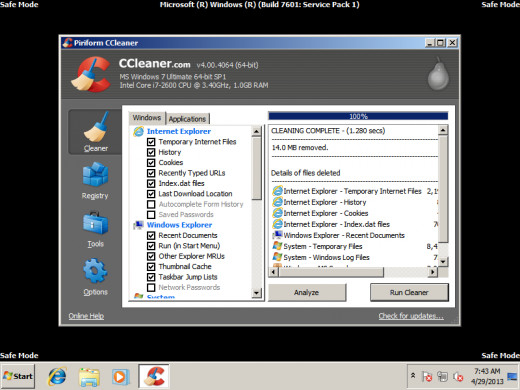Open the Options gear section
This screenshot has width=520, height=390.
coord(95,277)
